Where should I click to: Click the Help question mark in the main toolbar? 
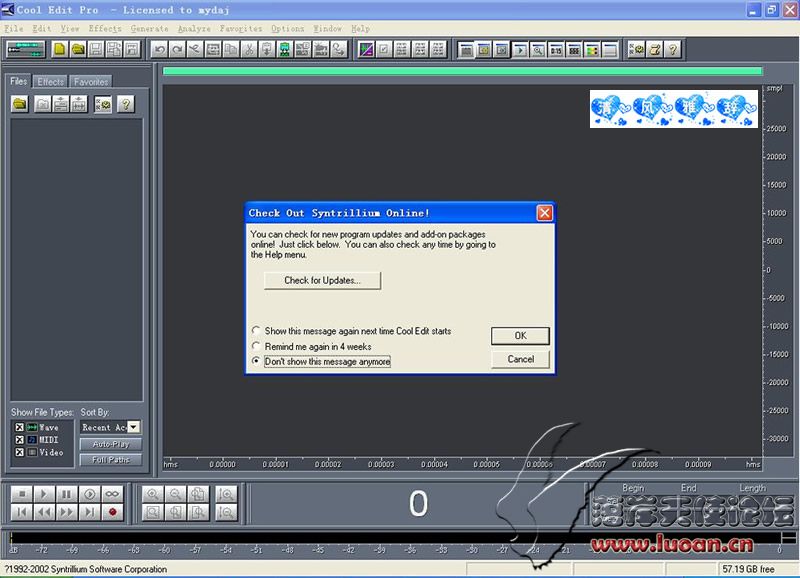[x=673, y=49]
